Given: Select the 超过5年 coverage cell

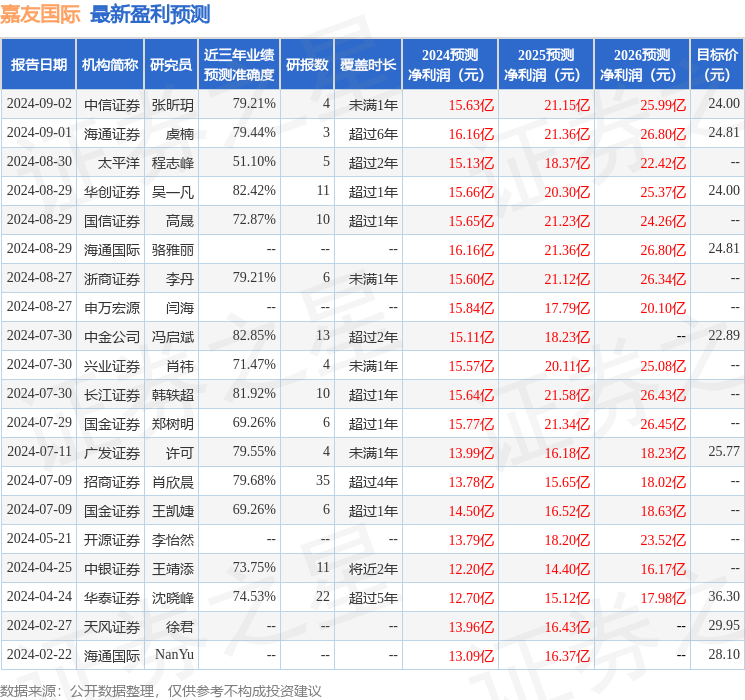Looking at the screenshot, I should [x=368, y=597].
